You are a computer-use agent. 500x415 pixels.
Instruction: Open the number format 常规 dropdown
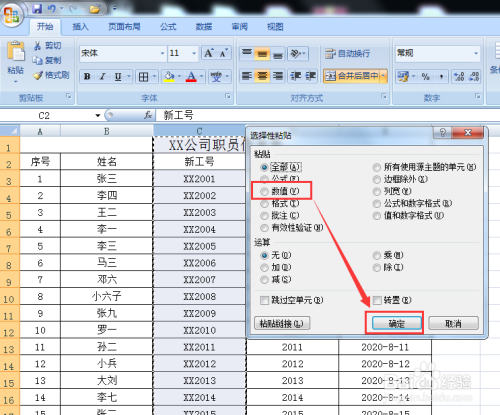point(476,53)
